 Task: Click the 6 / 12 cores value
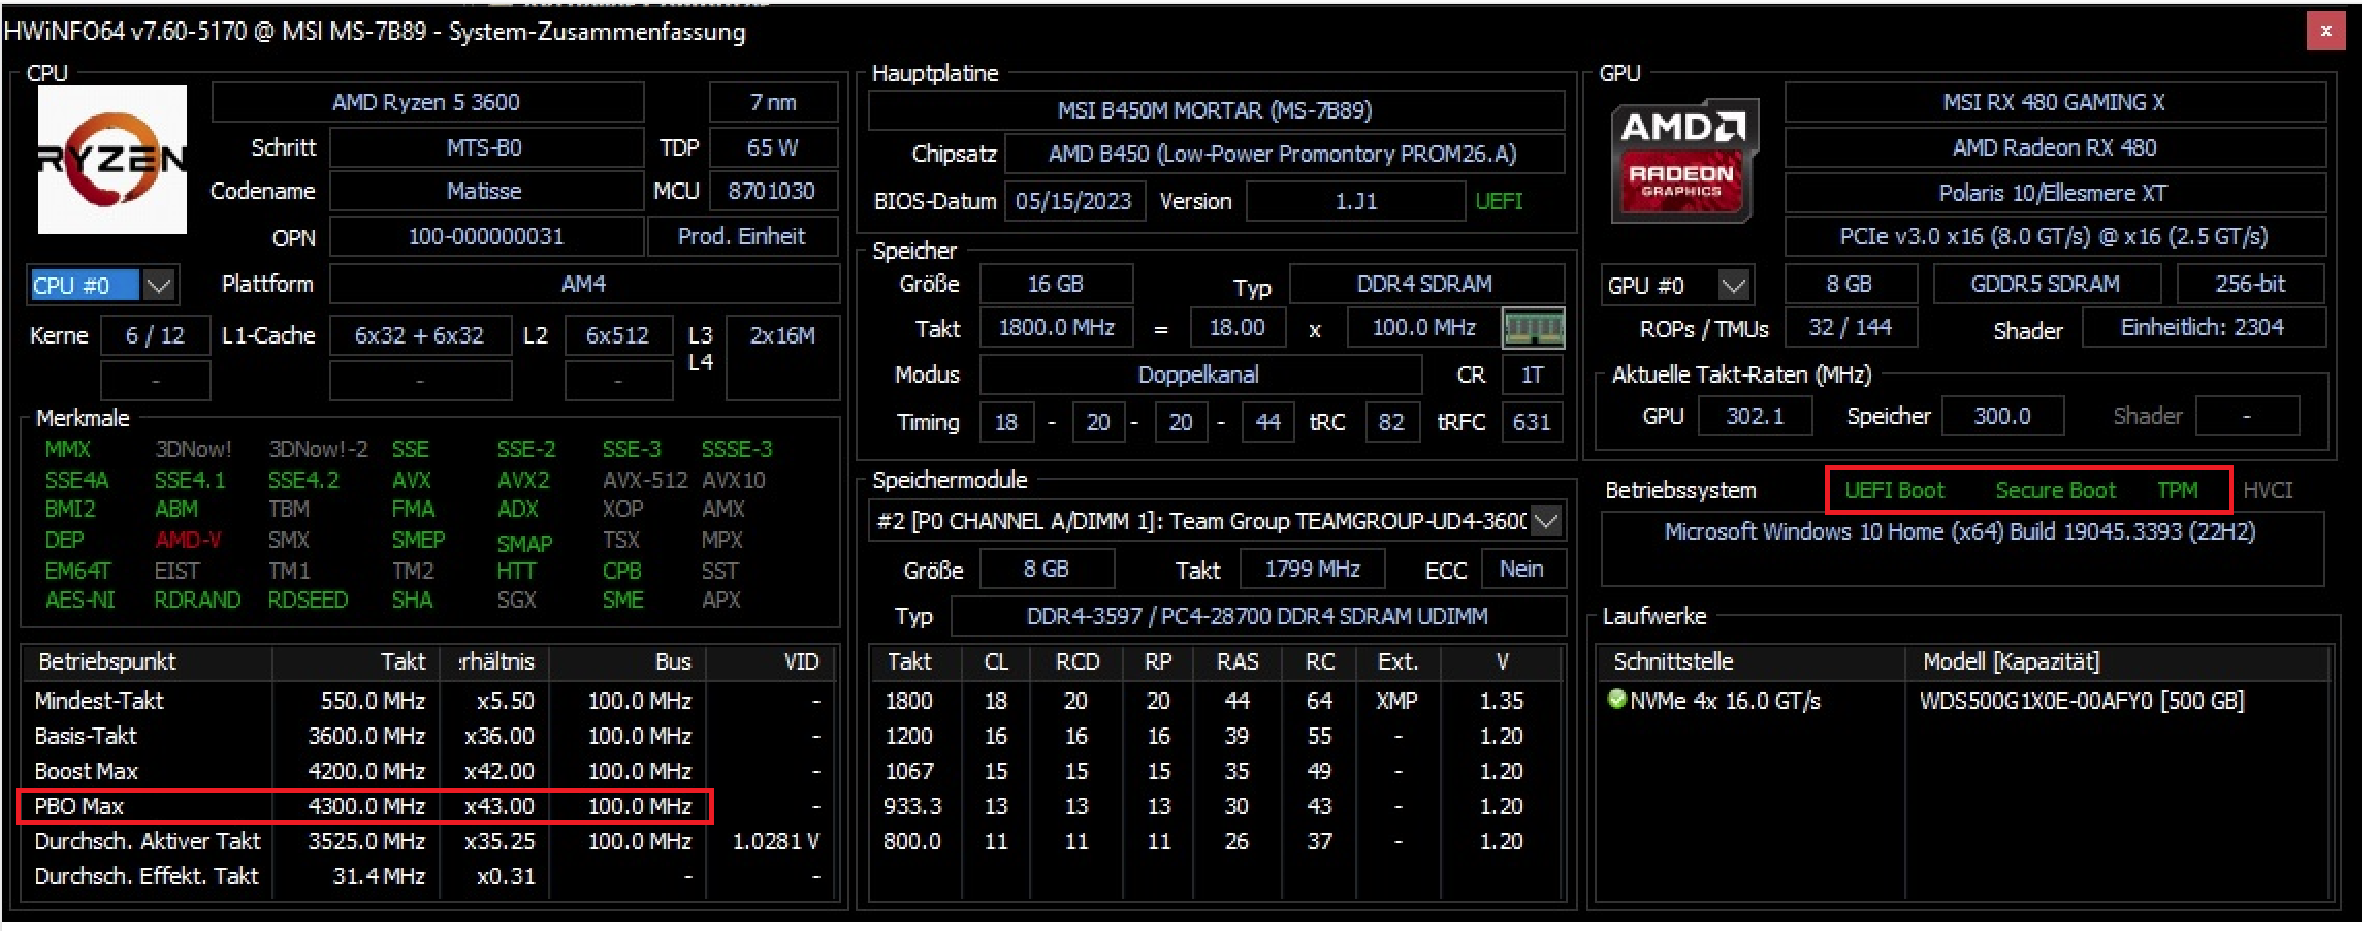point(155,335)
